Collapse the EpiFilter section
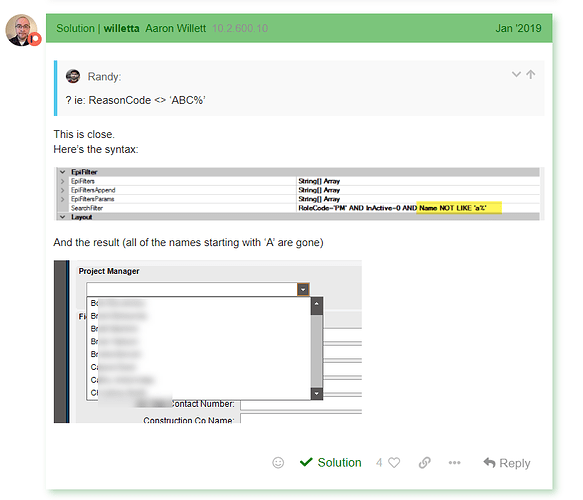The image size is (583, 500). click(62, 172)
